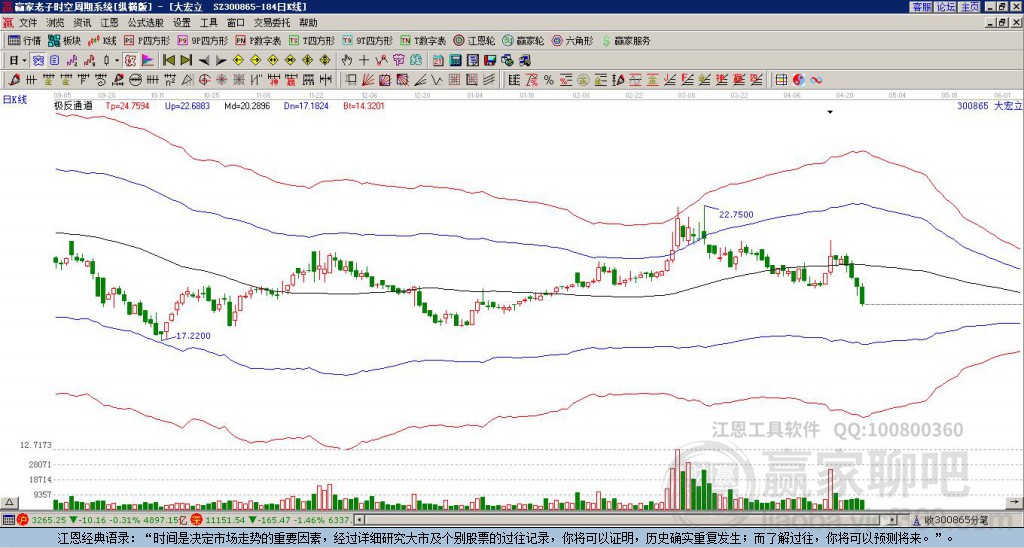This screenshot has height=548, width=1024.
Task: Select the circle-with-line drawing tool
Action: click(135, 80)
